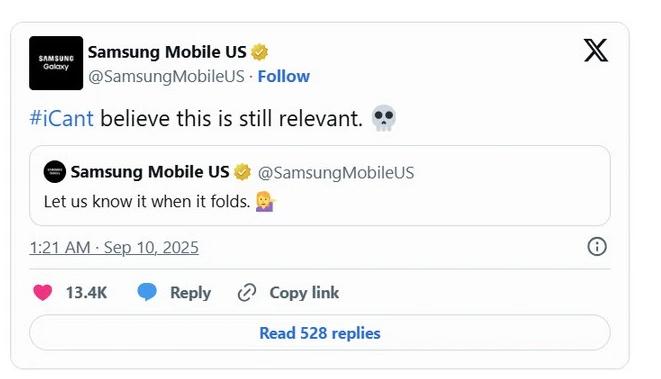Click the X logo icon
The image size is (661, 379).
pos(596,50)
